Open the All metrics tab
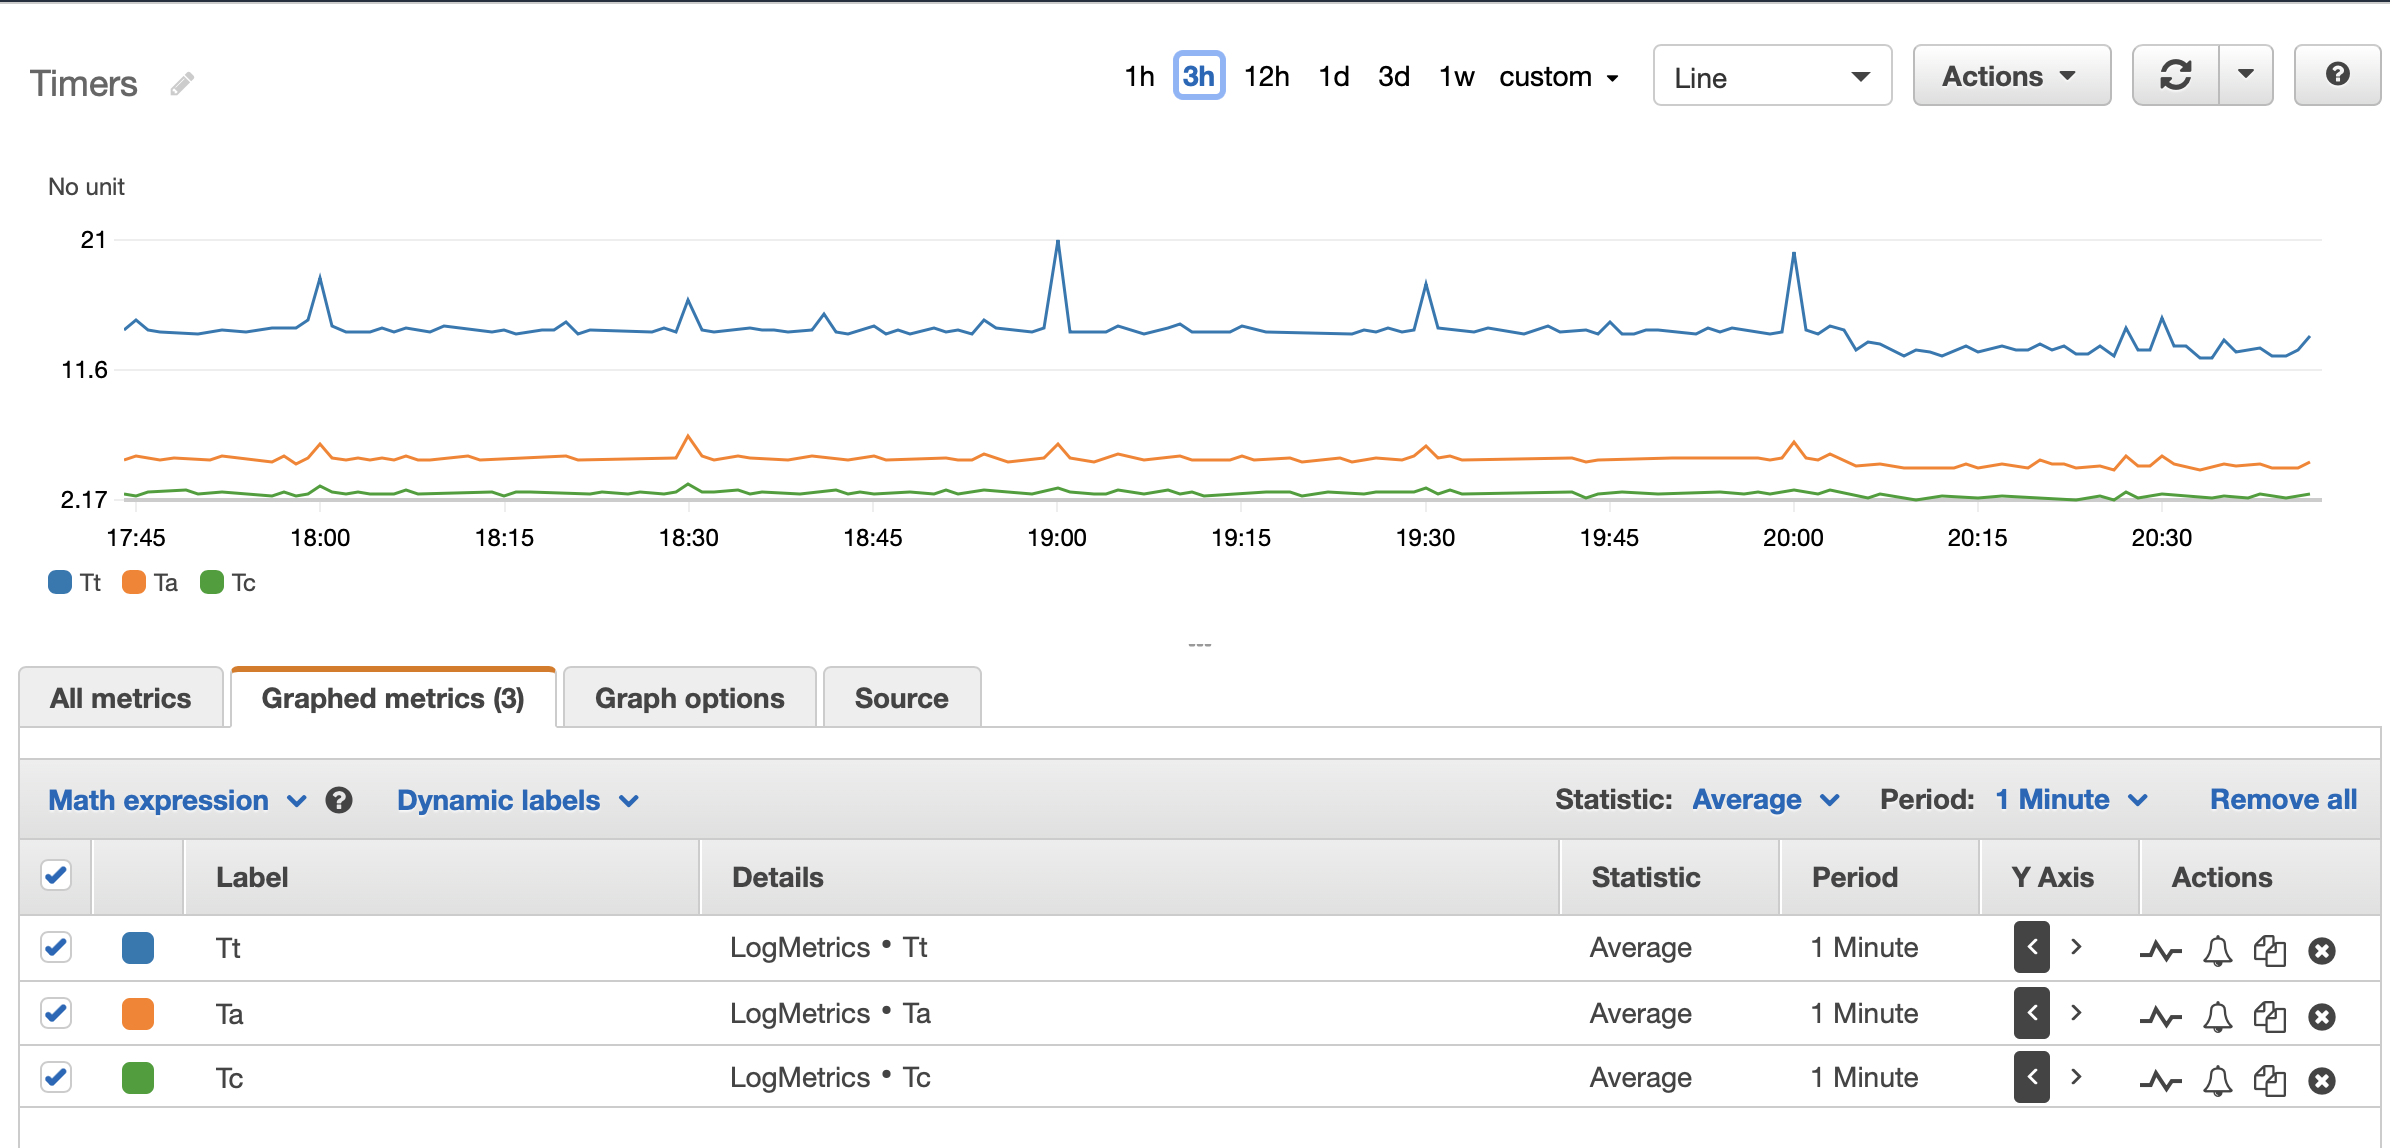This screenshot has width=2390, height=1148. (120, 698)
